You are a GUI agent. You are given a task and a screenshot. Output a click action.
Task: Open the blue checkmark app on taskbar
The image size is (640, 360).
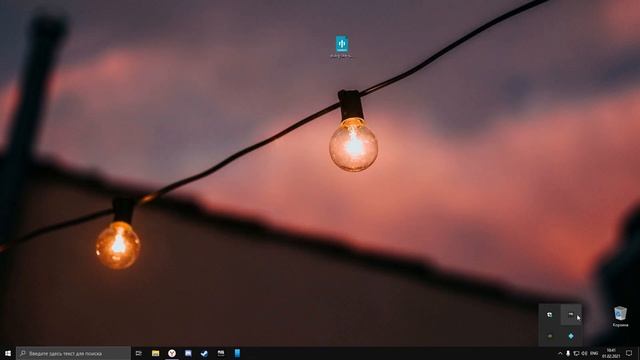pos(204,353)
